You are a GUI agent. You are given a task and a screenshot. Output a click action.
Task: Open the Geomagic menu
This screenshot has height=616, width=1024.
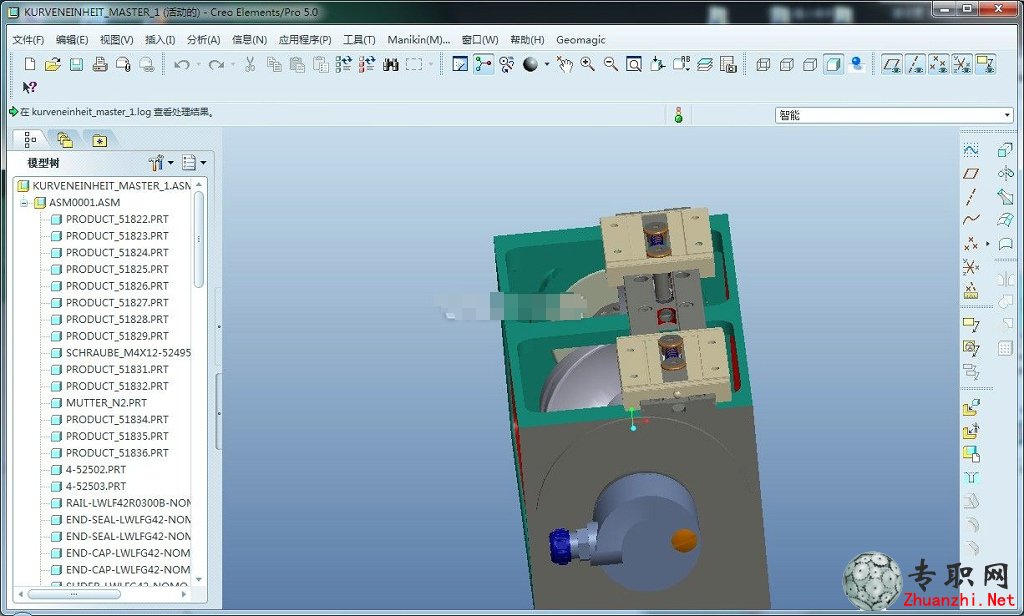581,40
